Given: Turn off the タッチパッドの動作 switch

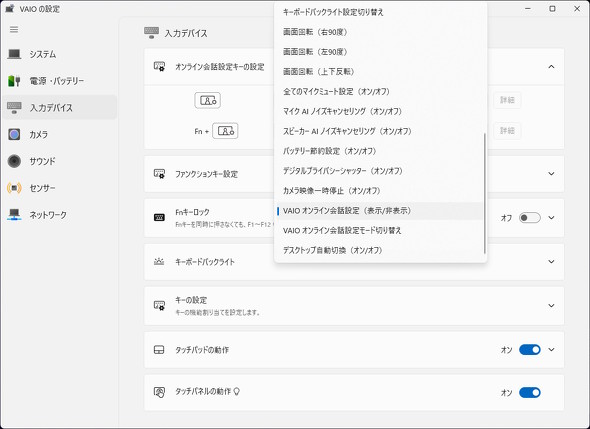Looking at the screenshot, I should tap(529, 350).
